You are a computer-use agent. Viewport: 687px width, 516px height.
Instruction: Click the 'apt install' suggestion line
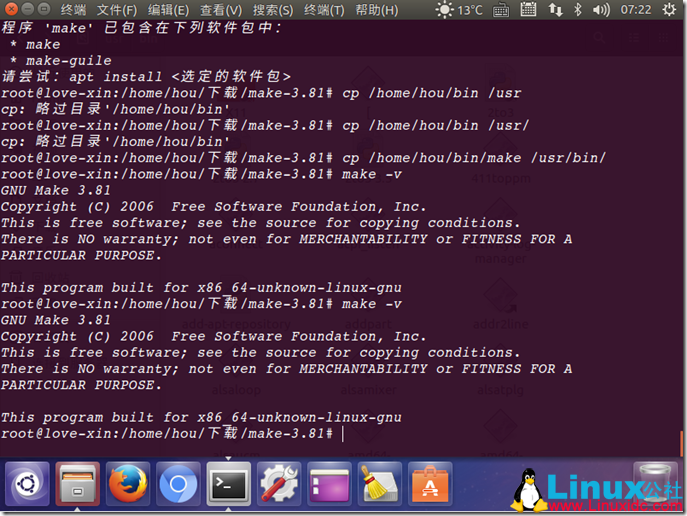(x=146, y=77)
